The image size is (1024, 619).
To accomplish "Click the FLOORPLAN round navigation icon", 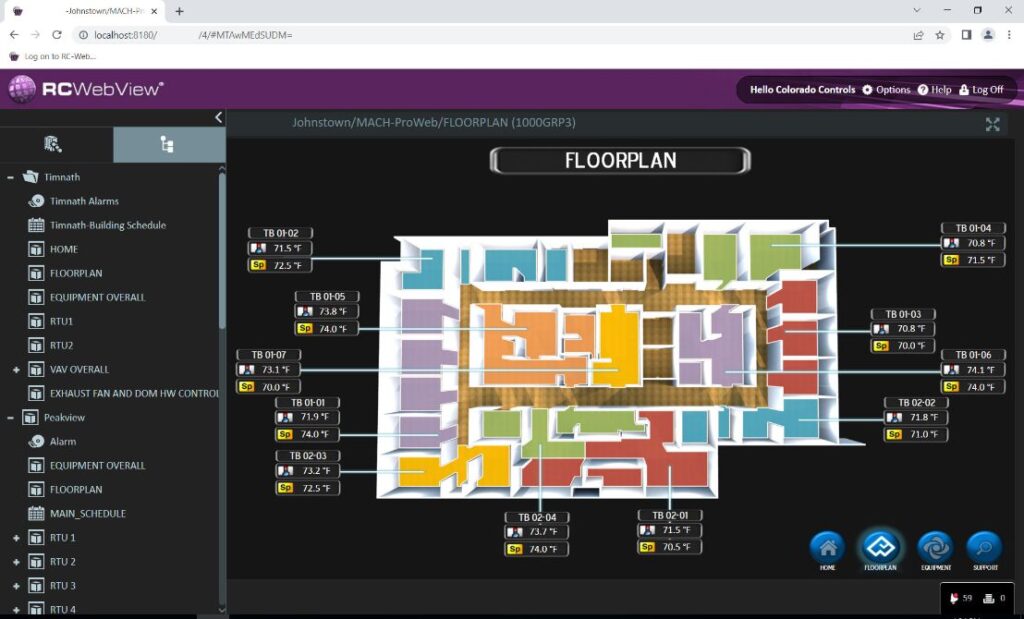I will pos(880,547).
